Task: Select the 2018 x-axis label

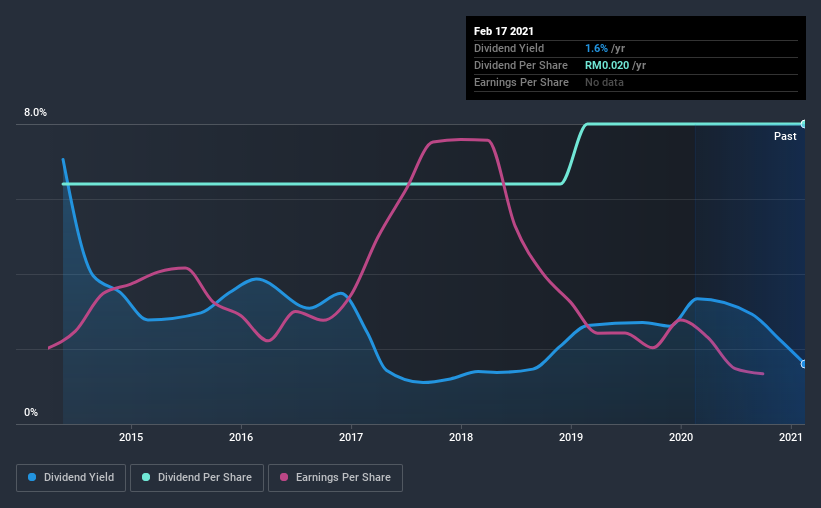Action: click(461, 437)
